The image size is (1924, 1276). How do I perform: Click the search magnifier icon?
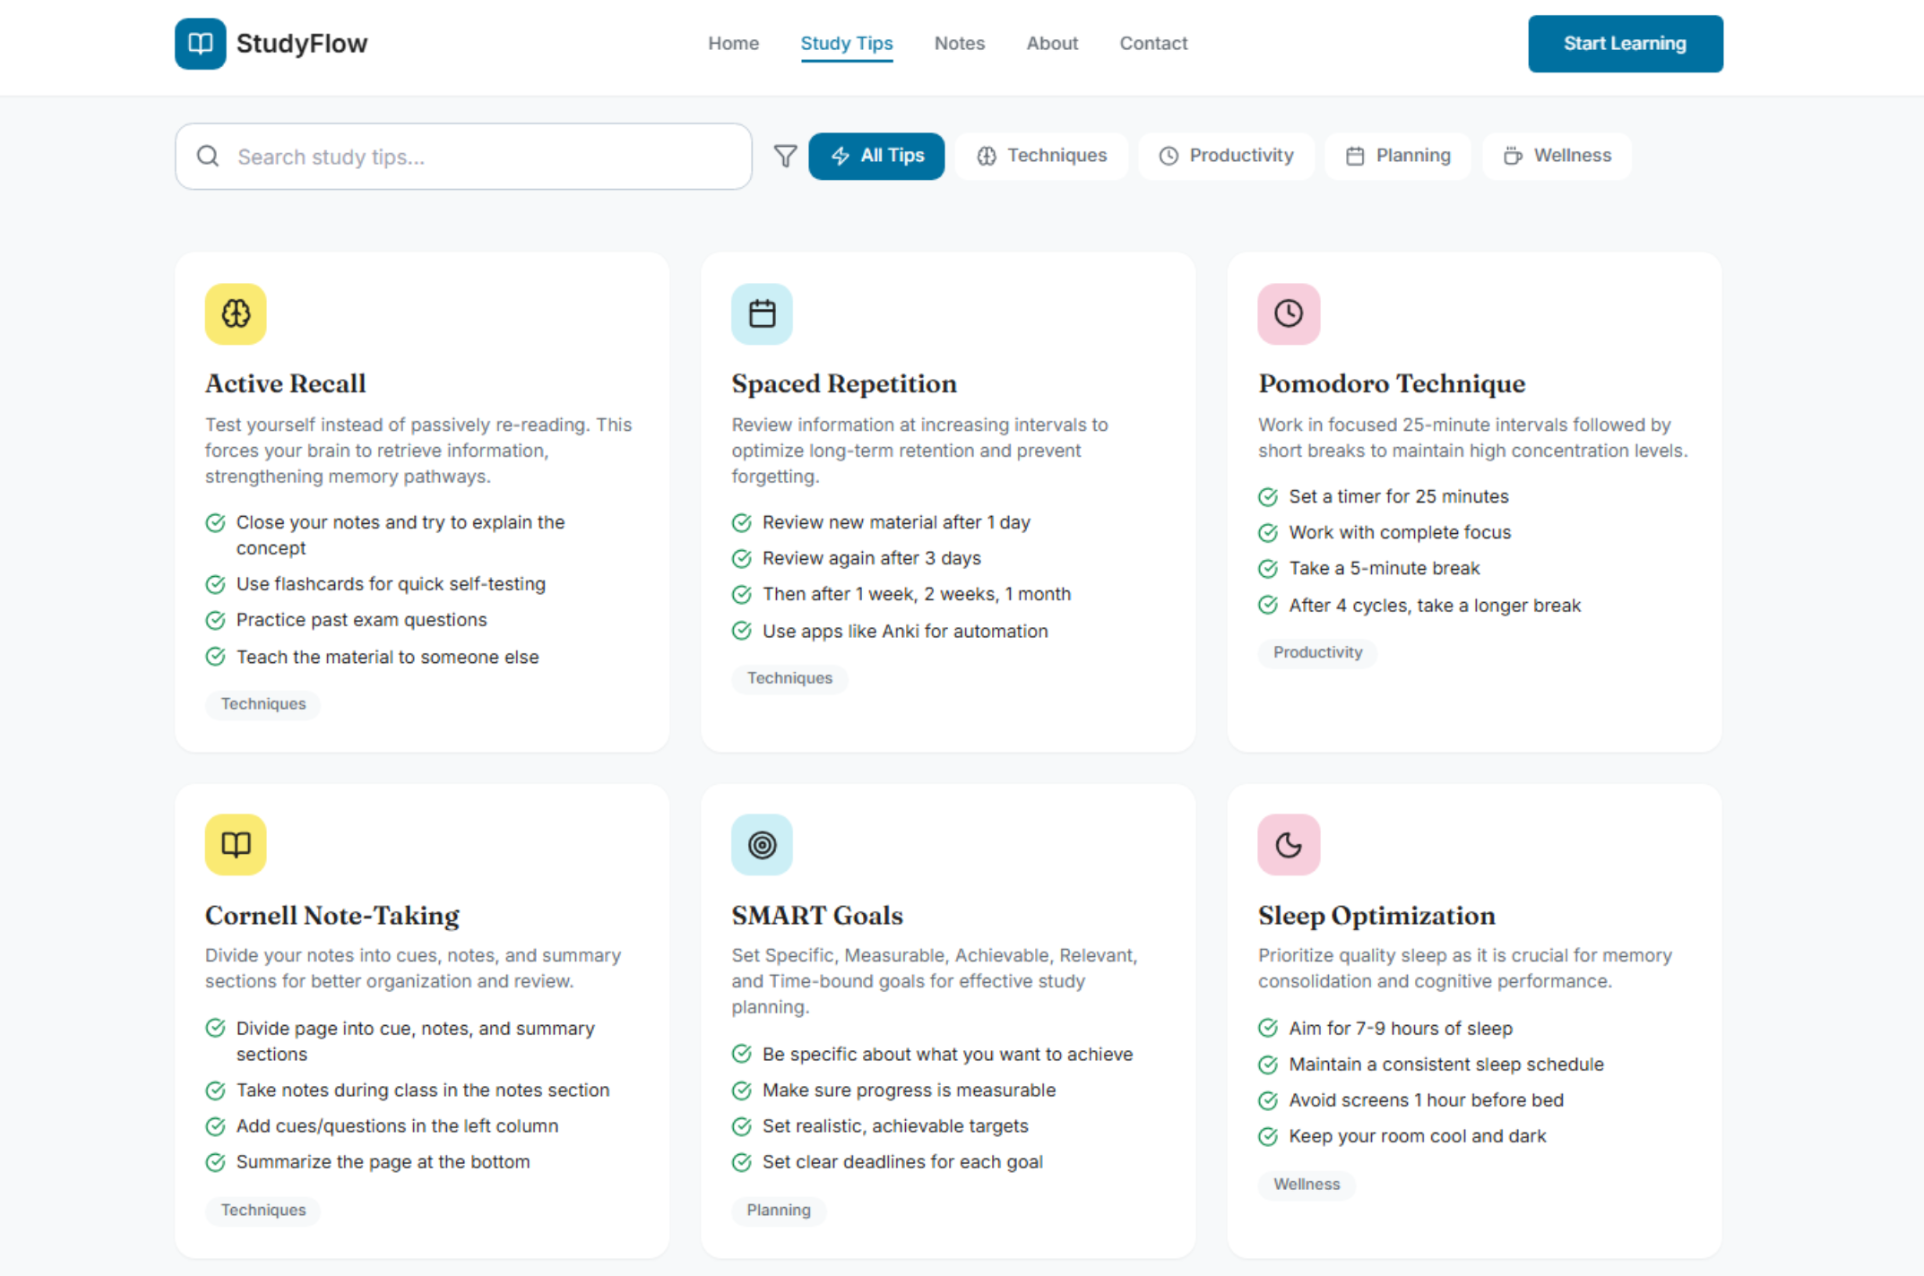click(x=208, y=156)
